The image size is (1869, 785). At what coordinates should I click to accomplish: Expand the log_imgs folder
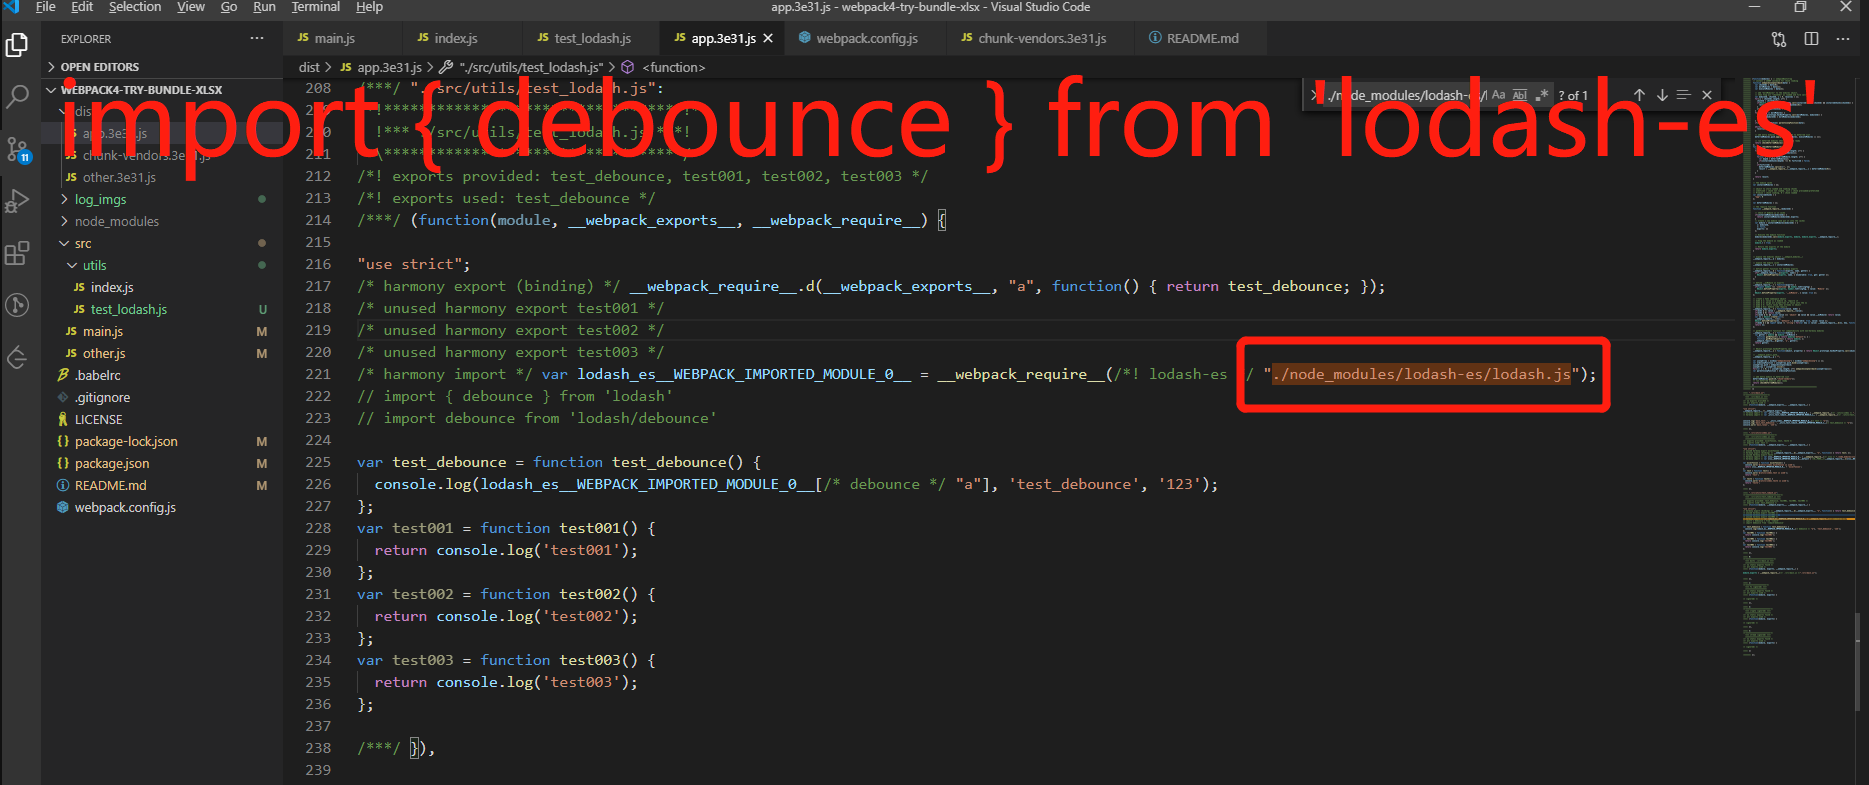[x=161, y=199]
